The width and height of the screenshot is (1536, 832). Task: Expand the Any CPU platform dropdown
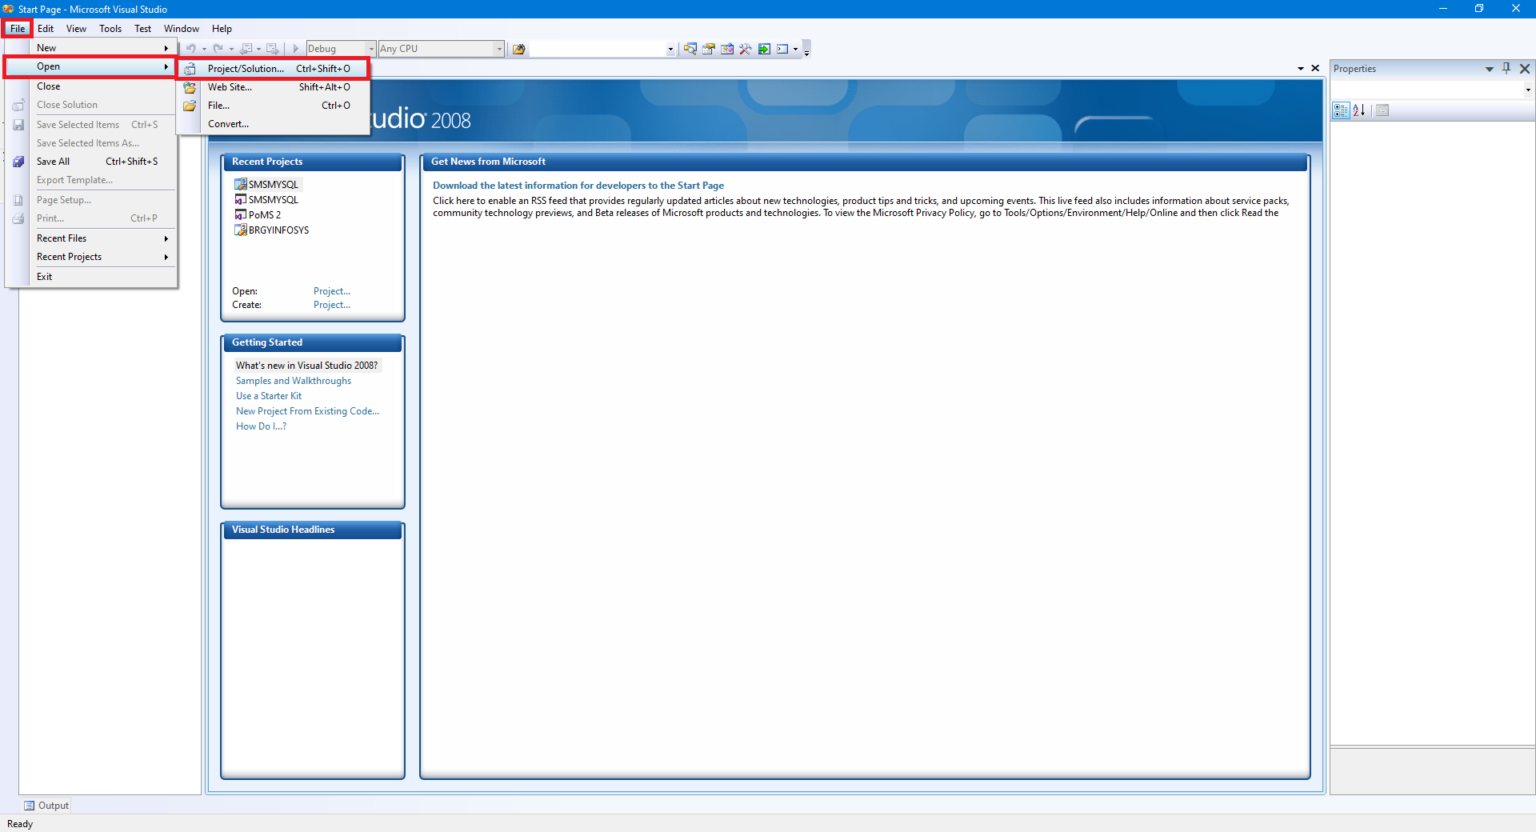tap(500, 48)
